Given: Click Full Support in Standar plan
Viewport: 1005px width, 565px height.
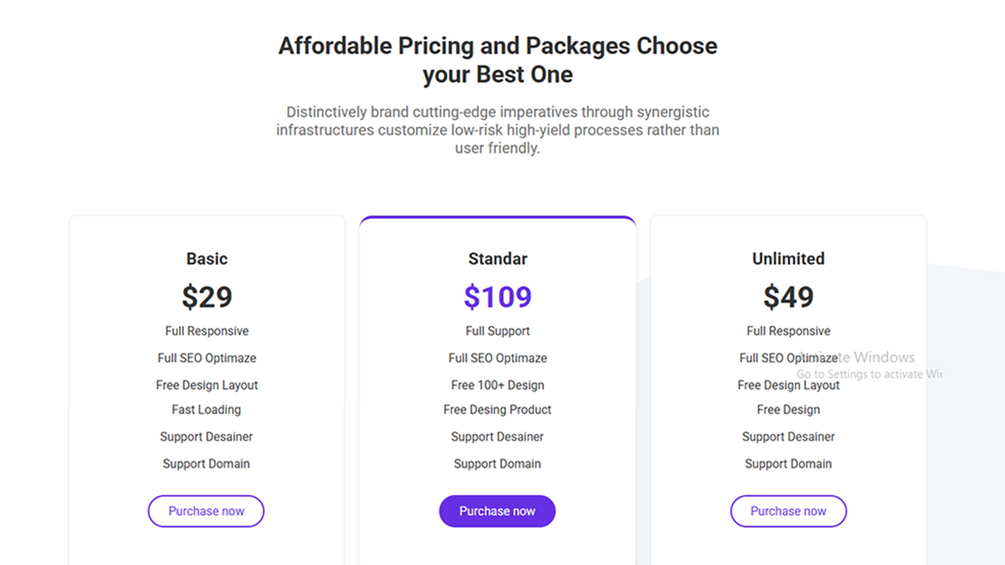Looking at the screenshot, I should point(497,331).
